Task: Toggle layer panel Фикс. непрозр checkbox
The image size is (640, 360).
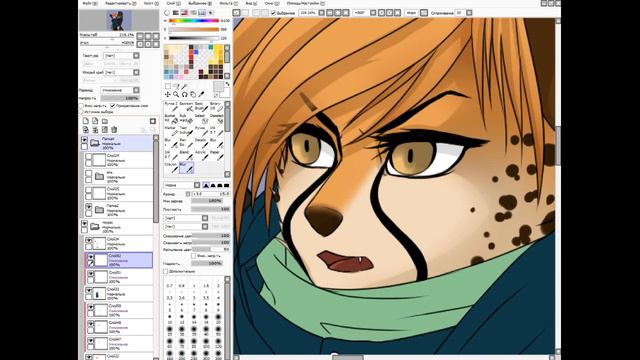Action: (81, 106)
